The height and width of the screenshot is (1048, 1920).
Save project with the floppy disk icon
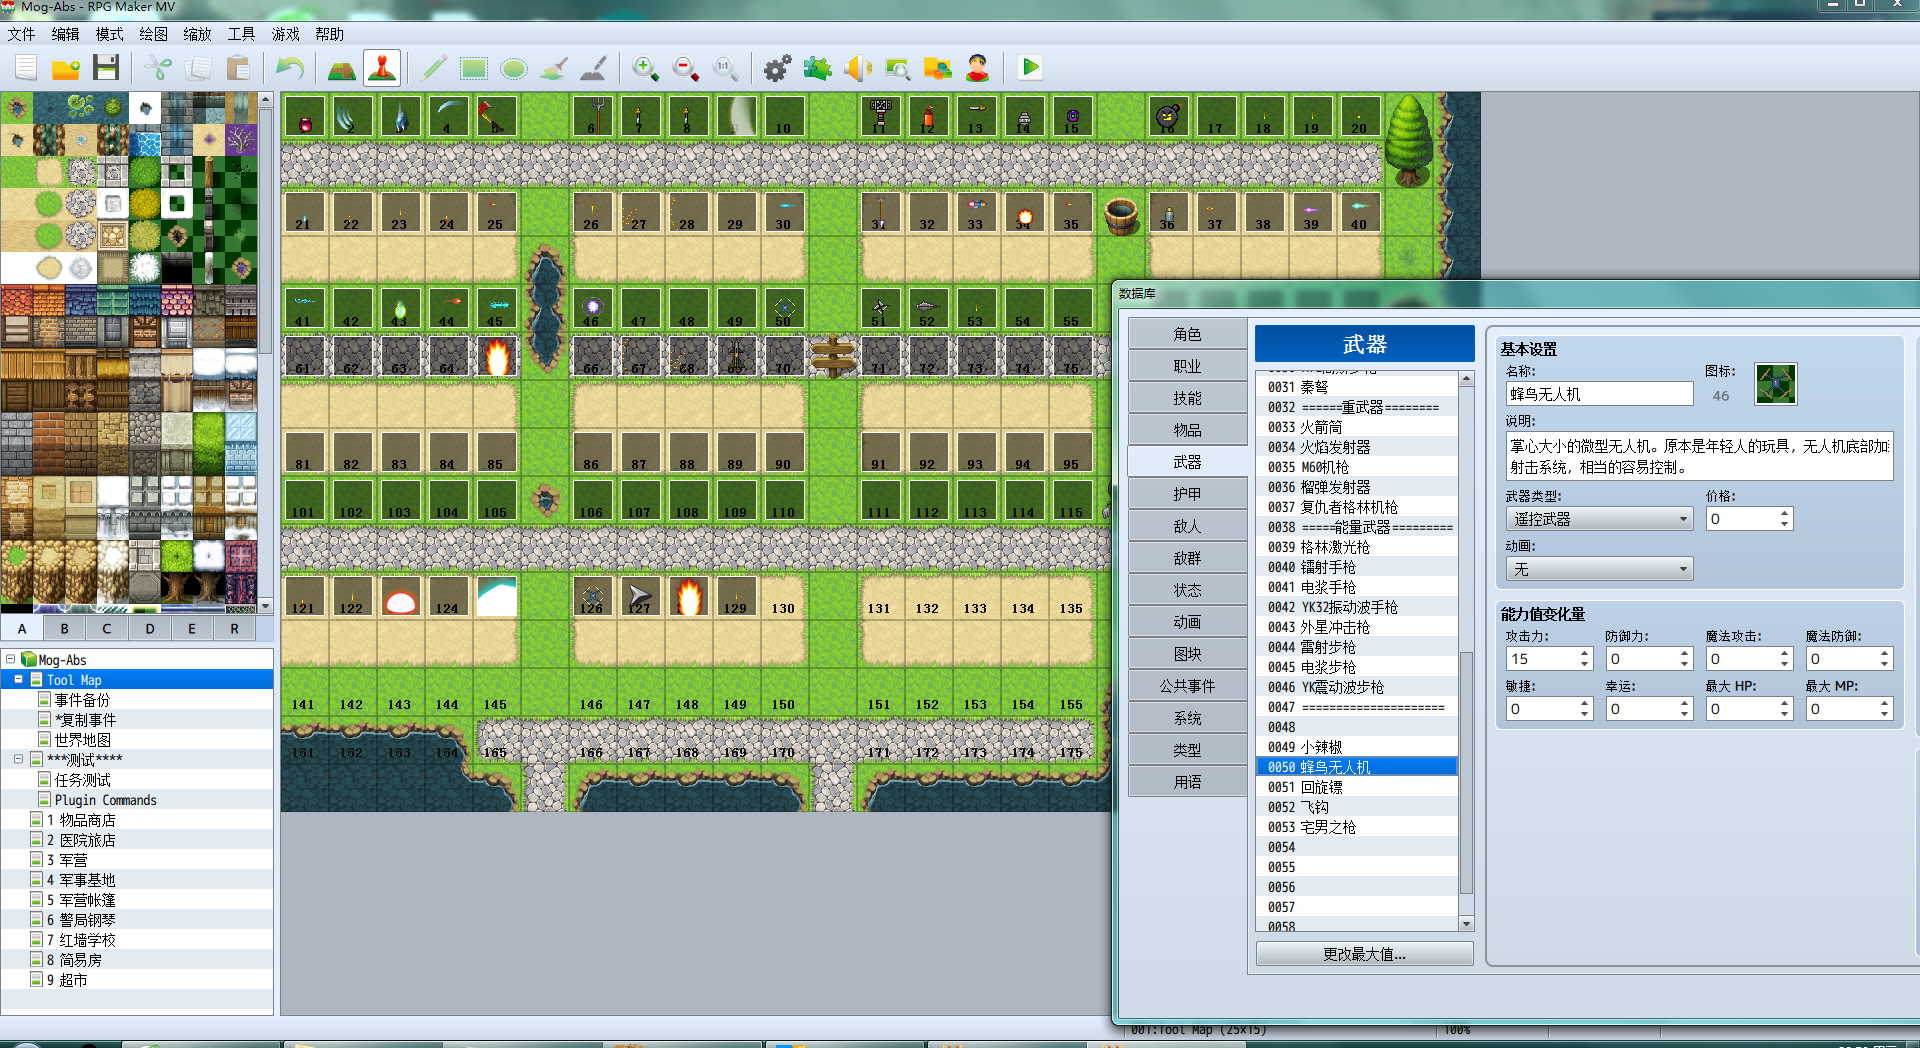[106, 68]
